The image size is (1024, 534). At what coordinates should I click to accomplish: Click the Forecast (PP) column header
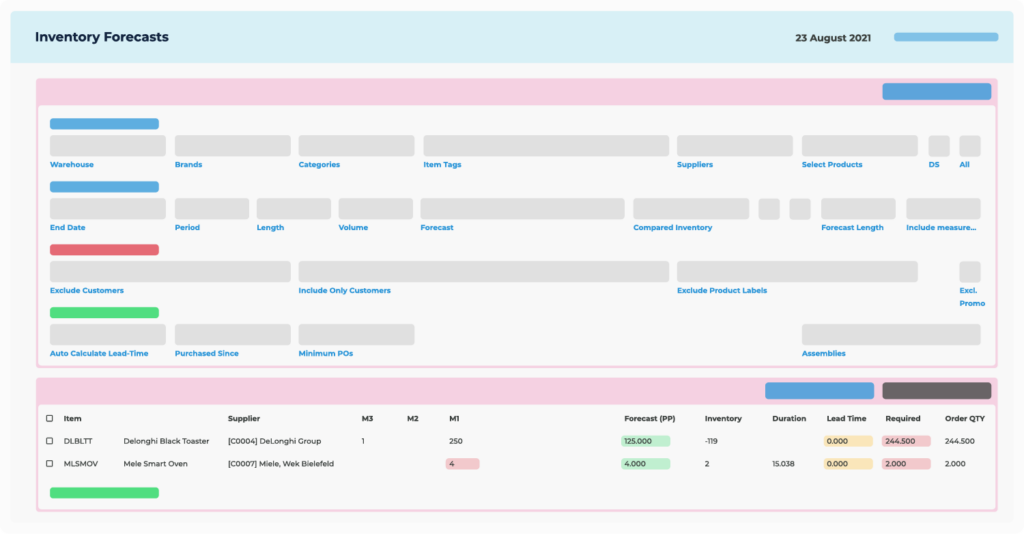pyautogui.click(x=649, y=418)
